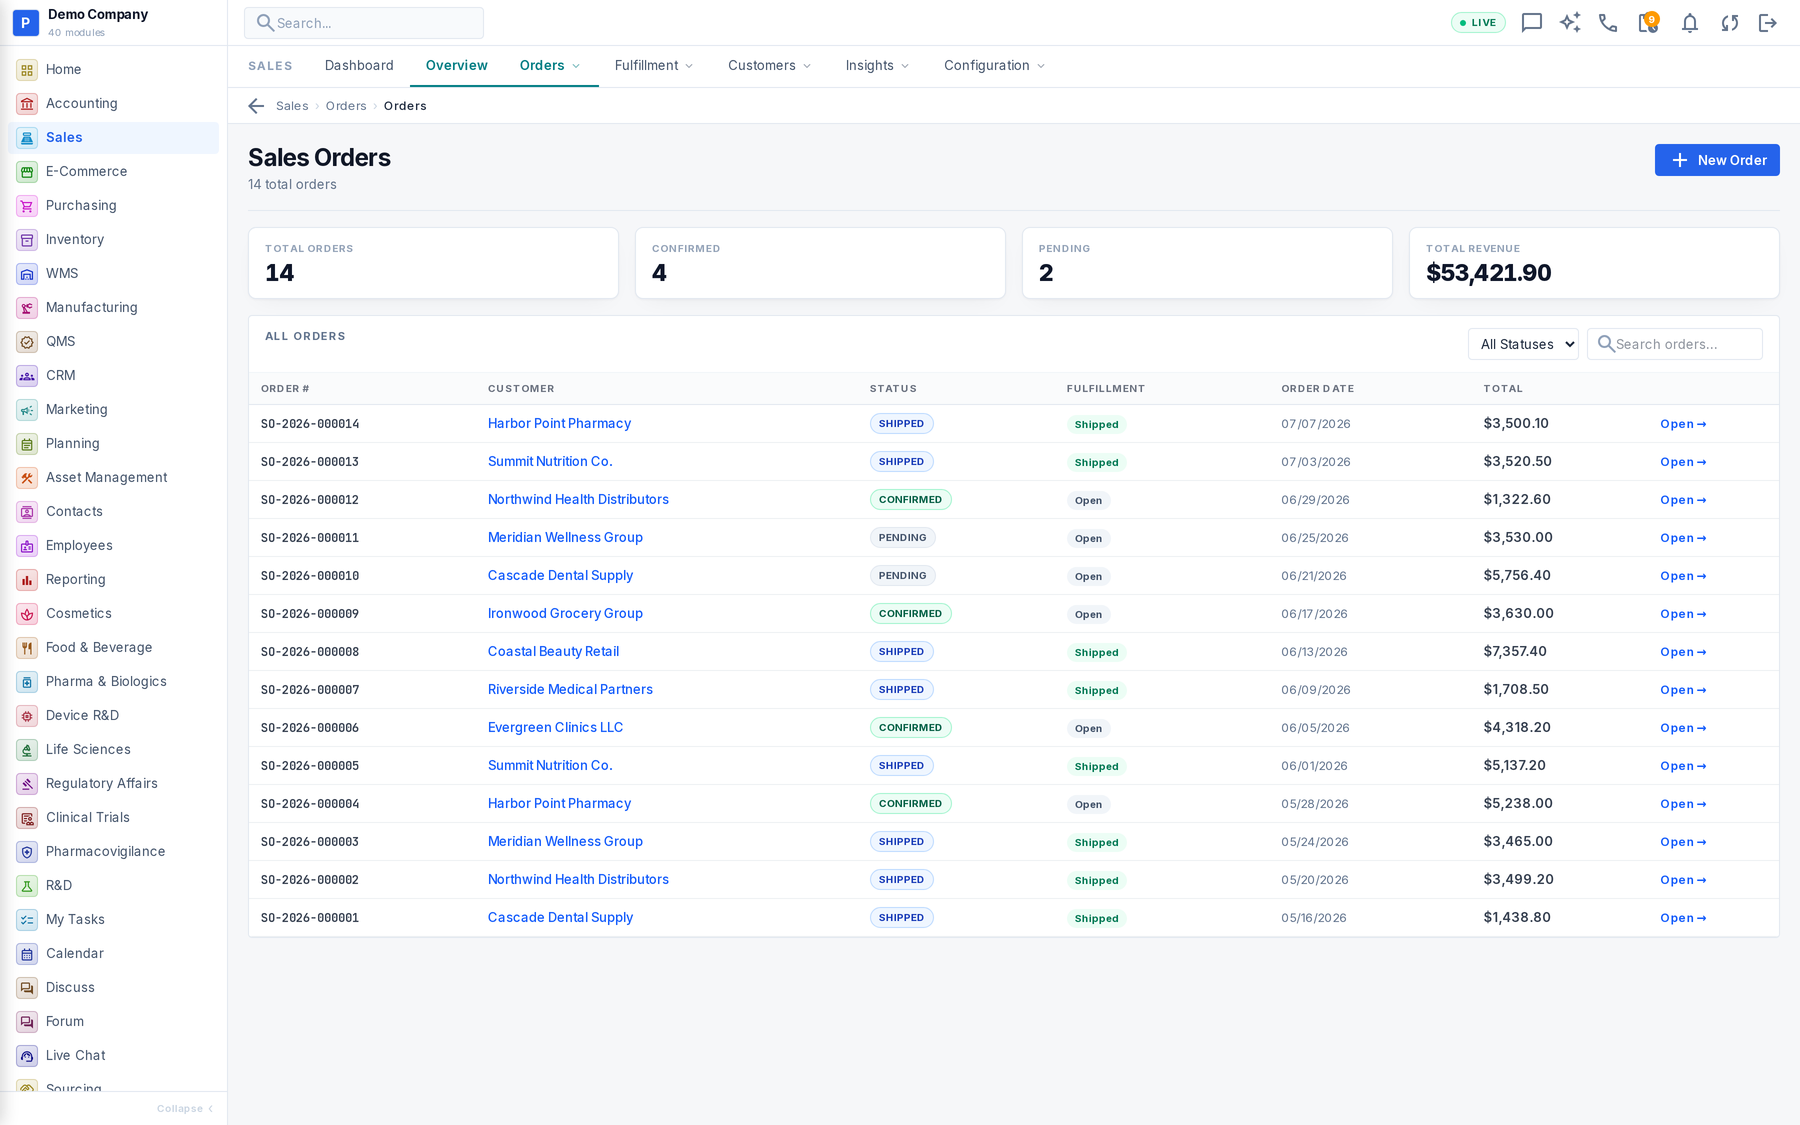
Task: Open WMS module in sidebar
Action: point(113,273)
